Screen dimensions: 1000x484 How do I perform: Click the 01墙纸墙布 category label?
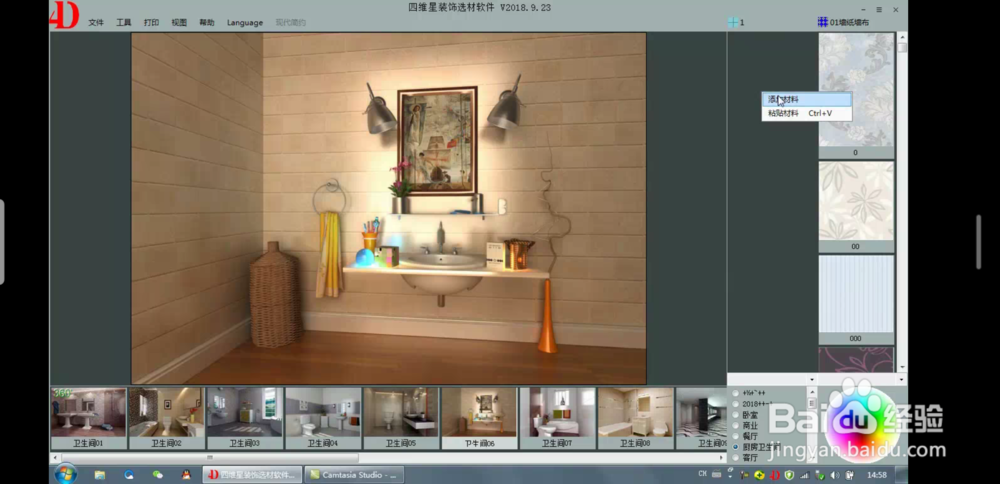pos(849,22)
